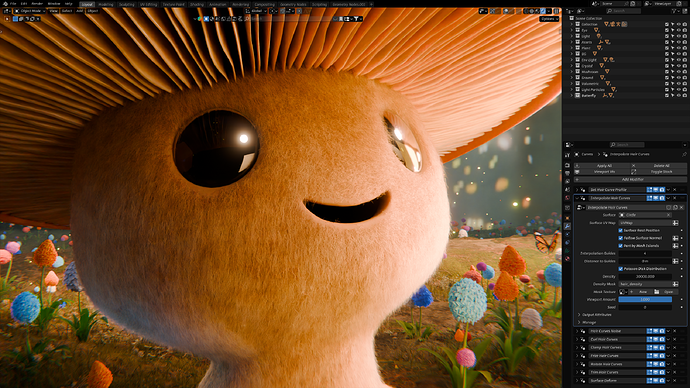Expand the Manage panel
The width and height of the screenshot is (690, 388).
coord(579,322)
